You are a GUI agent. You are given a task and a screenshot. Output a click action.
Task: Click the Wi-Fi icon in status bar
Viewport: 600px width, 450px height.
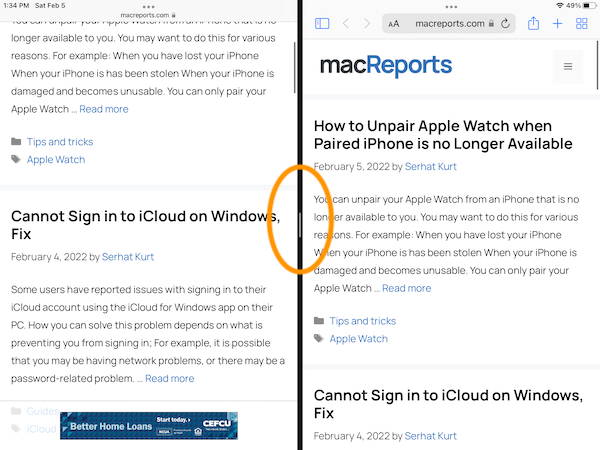(560, 6)
